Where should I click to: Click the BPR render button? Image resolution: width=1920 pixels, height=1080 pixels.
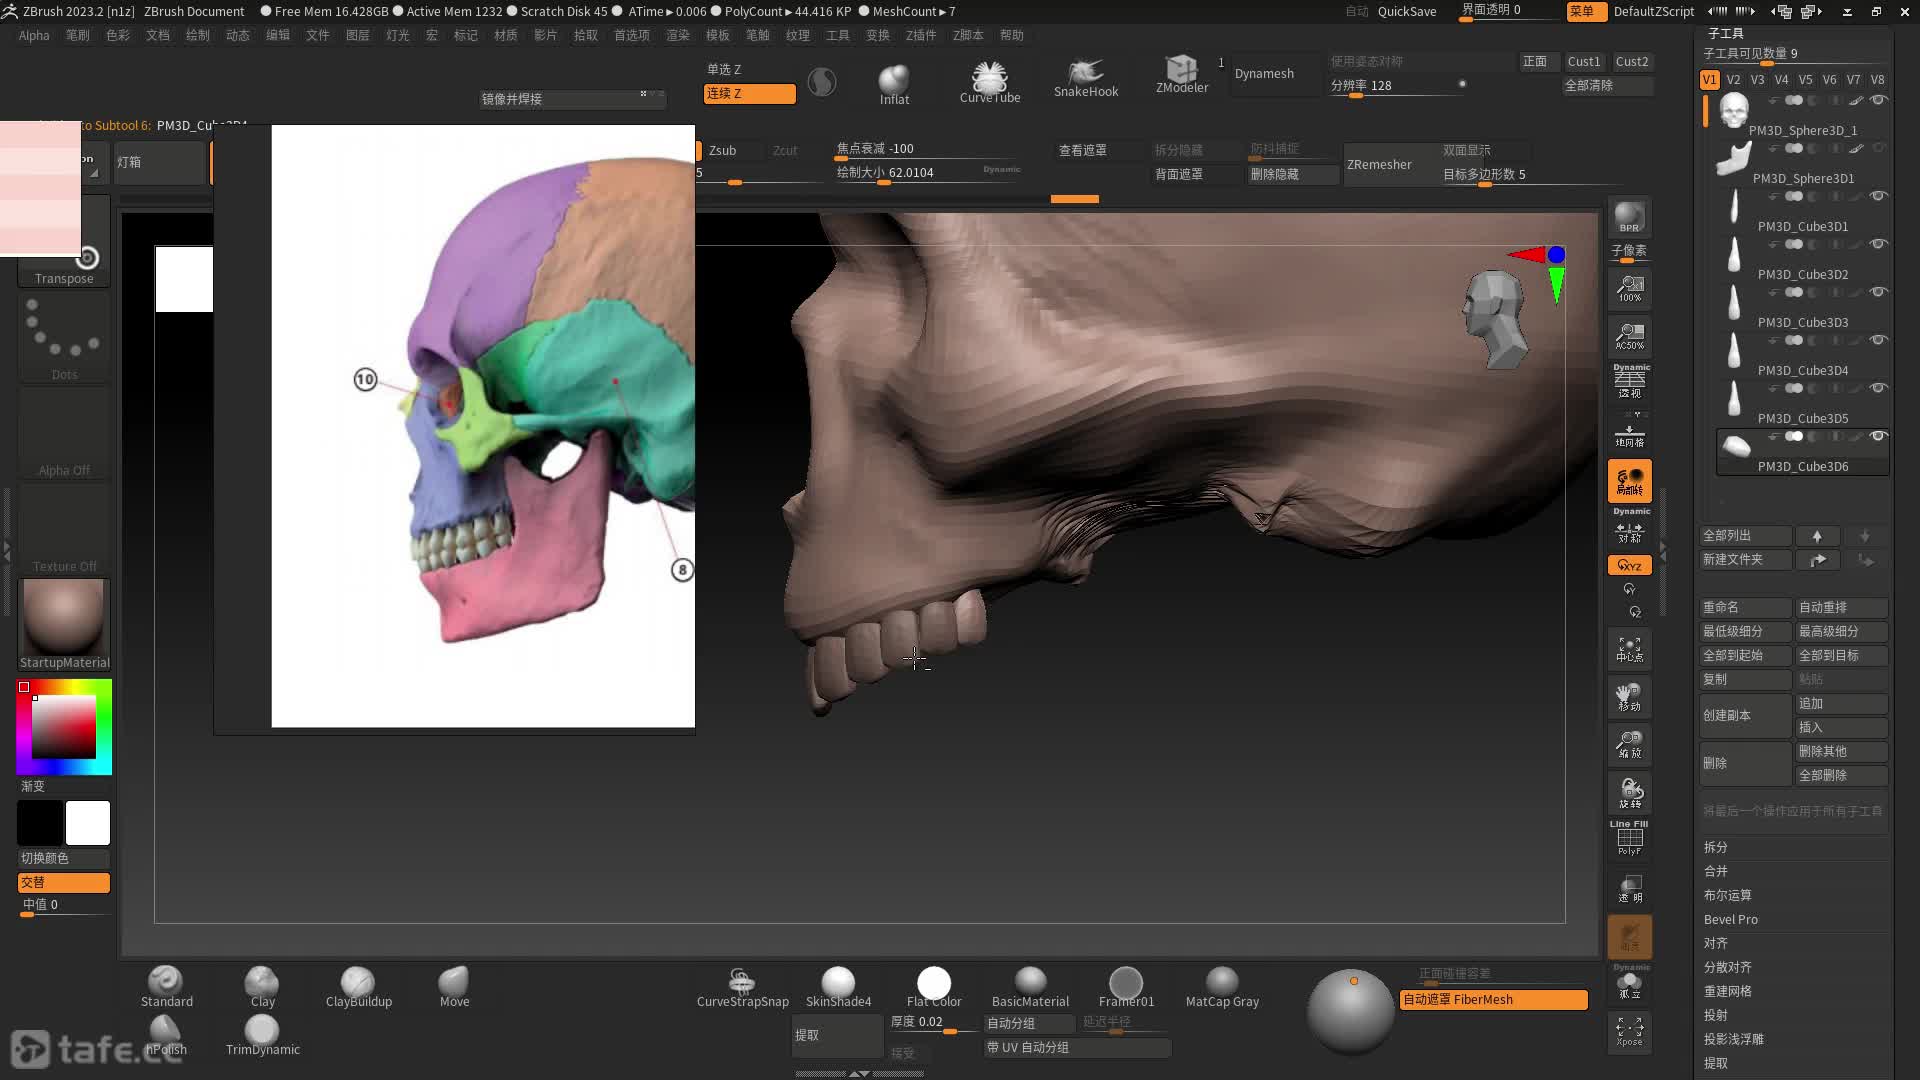pos(1629,217)
